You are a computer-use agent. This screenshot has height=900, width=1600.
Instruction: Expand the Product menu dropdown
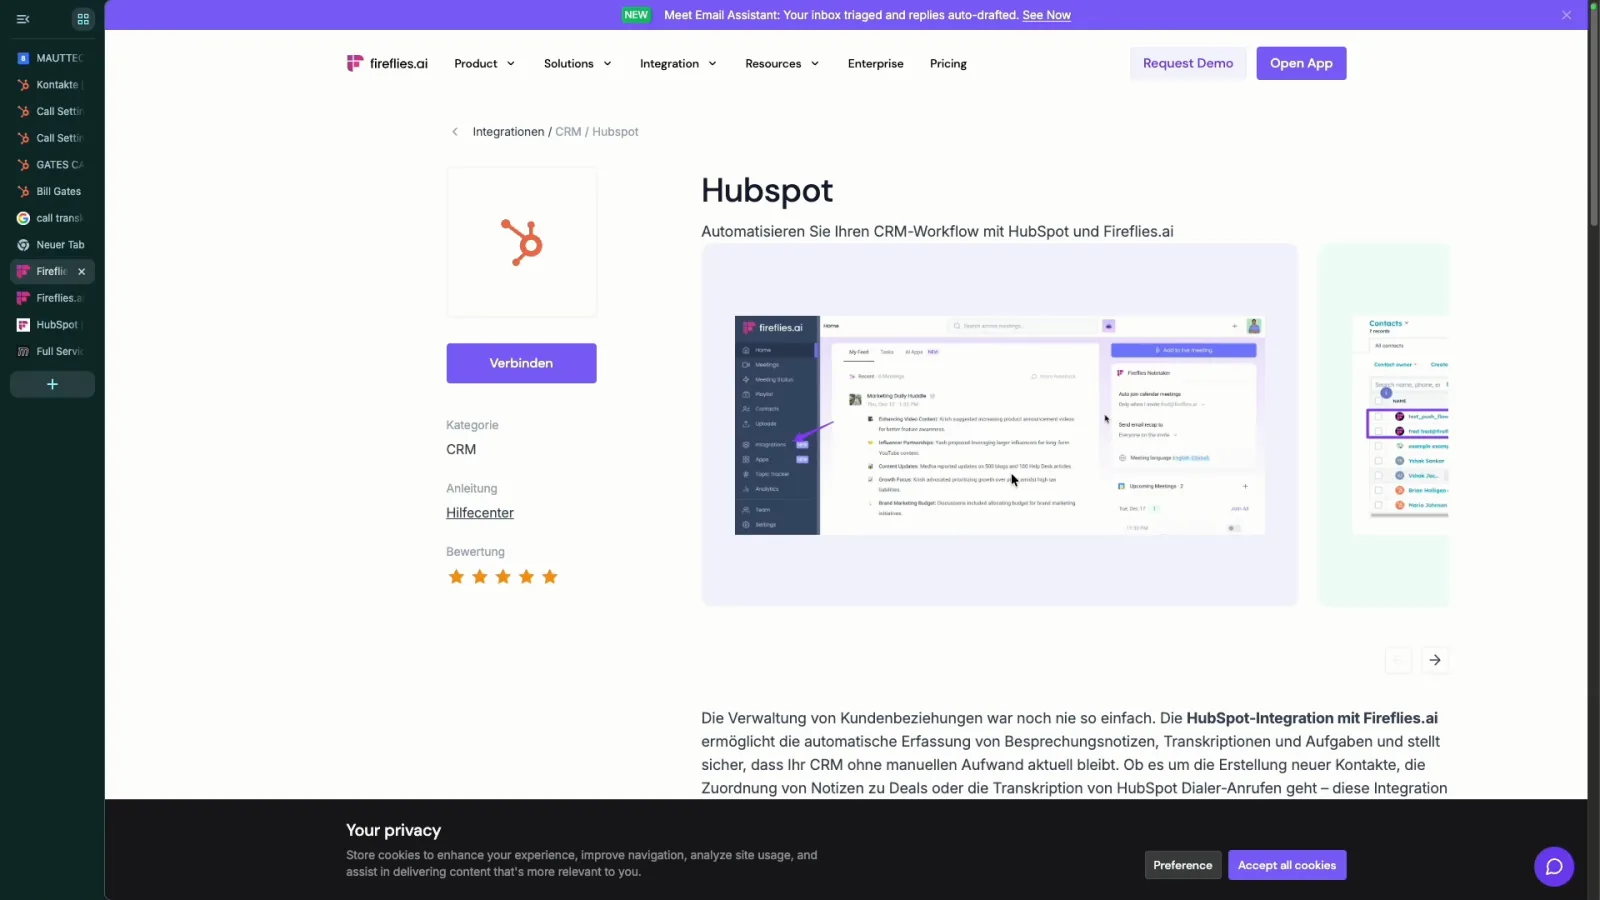click(484, 63)
